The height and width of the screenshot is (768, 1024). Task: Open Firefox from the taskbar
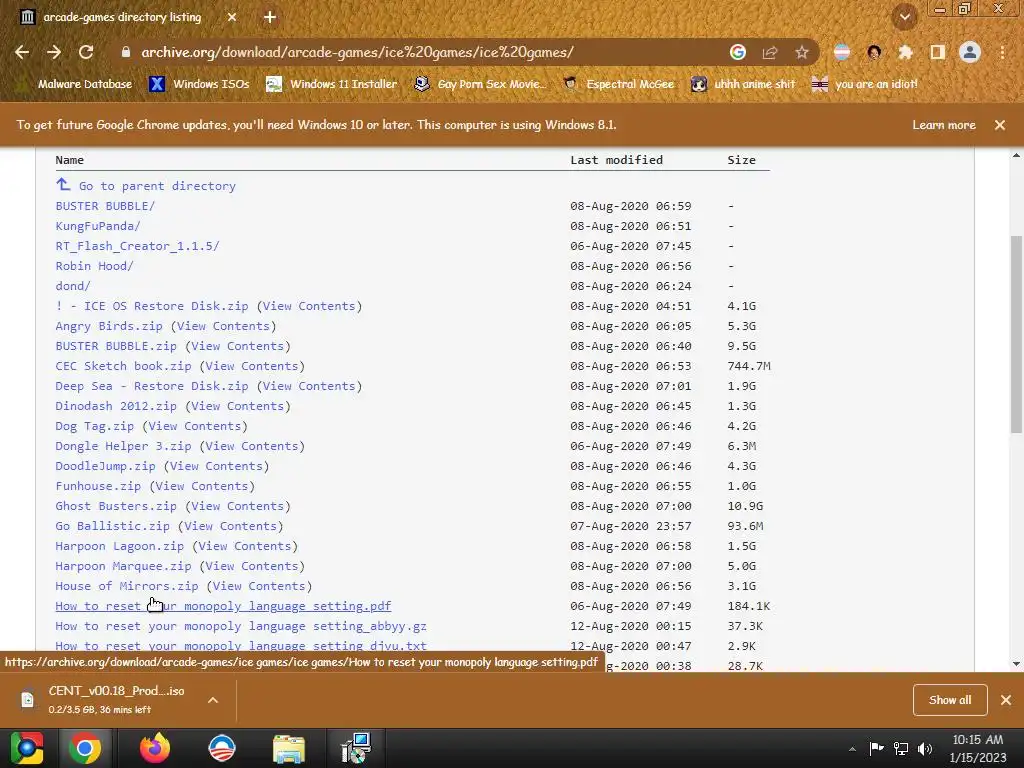click(x=155, y=748)
